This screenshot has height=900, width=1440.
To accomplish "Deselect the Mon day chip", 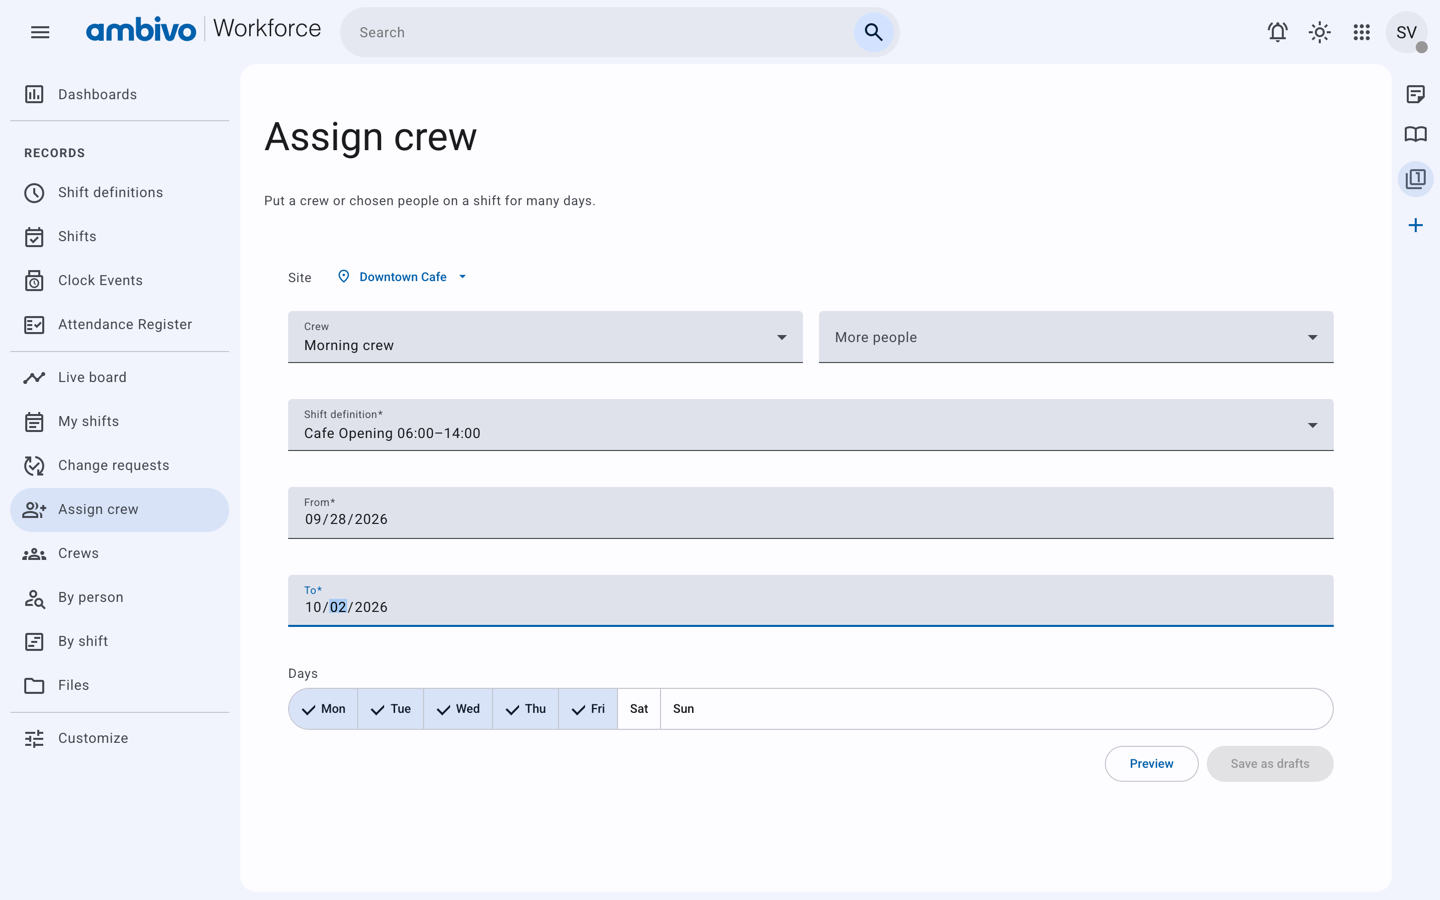I will [x=323, y=709].
